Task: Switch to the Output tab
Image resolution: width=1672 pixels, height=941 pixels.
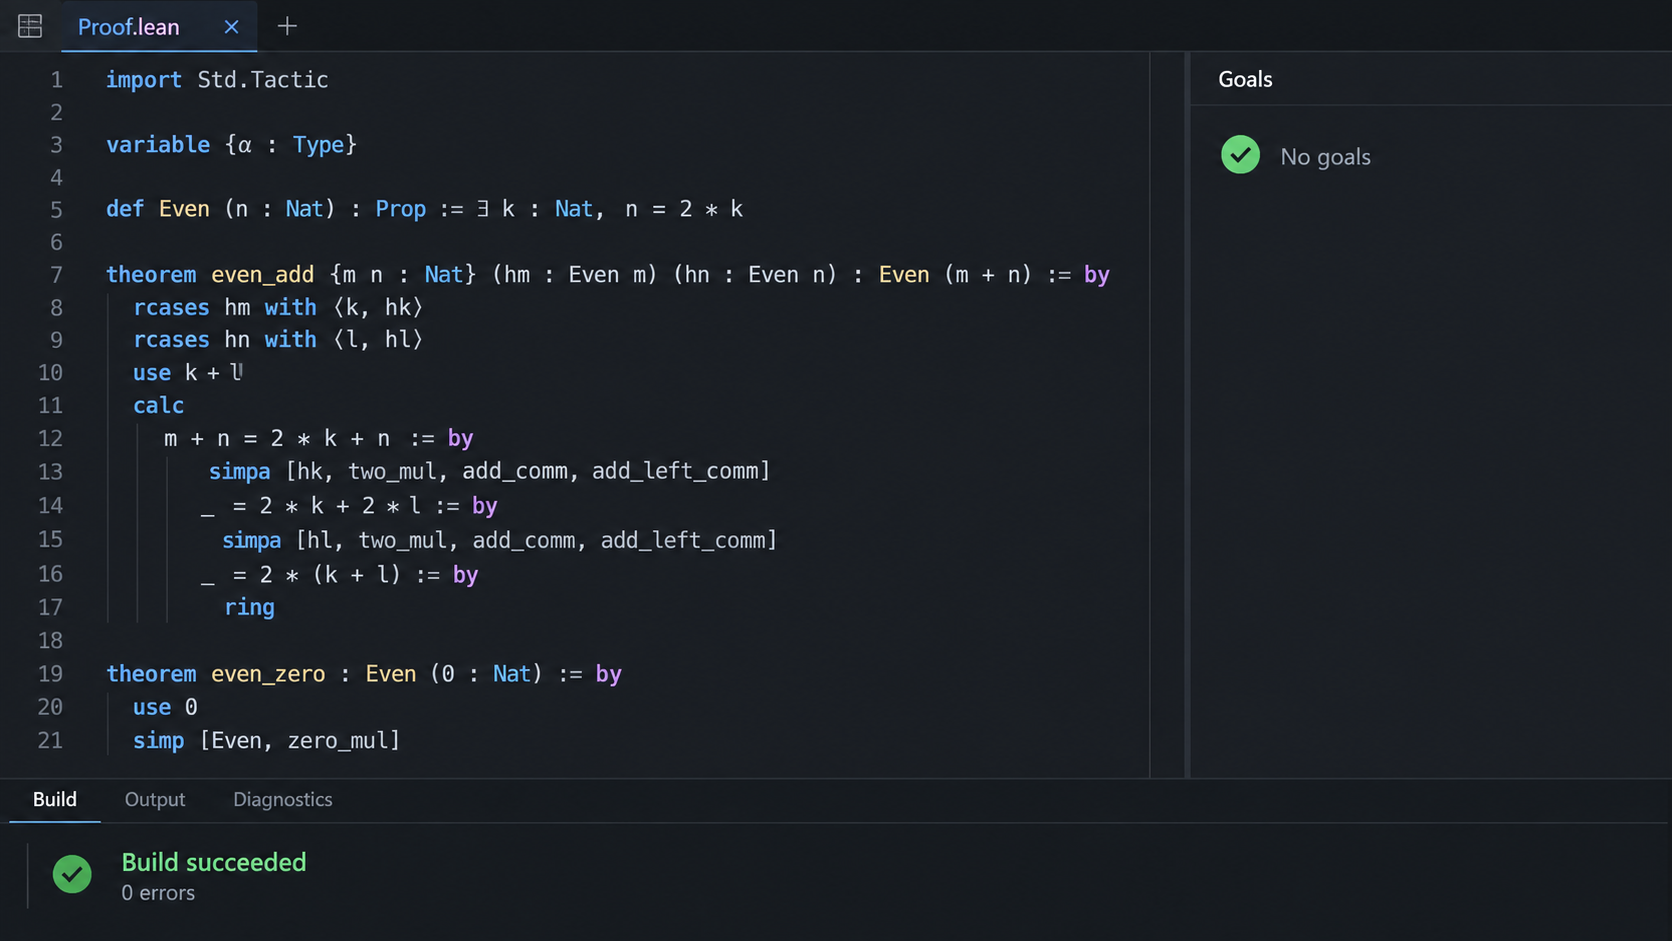Action: (155, 800)
